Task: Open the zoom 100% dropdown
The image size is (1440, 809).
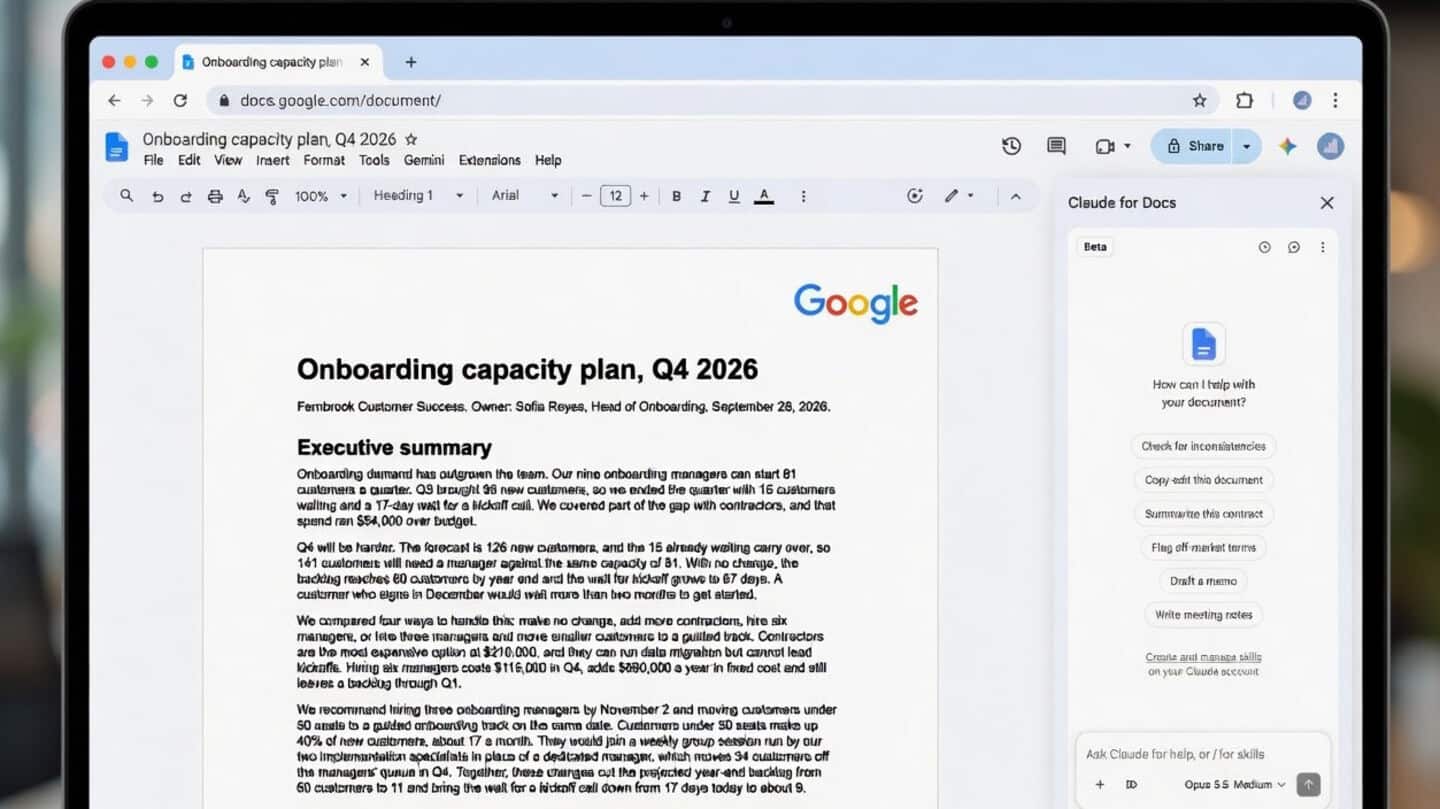Action: coord(321,196)
